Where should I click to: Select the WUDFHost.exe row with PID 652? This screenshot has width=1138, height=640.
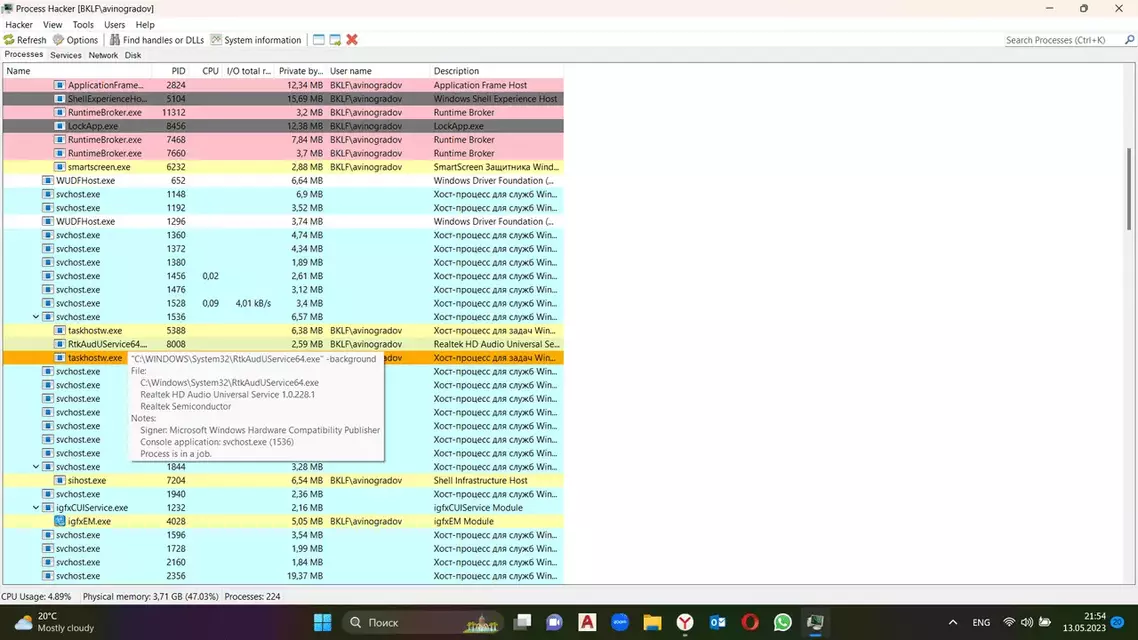(x=283, y=181)
